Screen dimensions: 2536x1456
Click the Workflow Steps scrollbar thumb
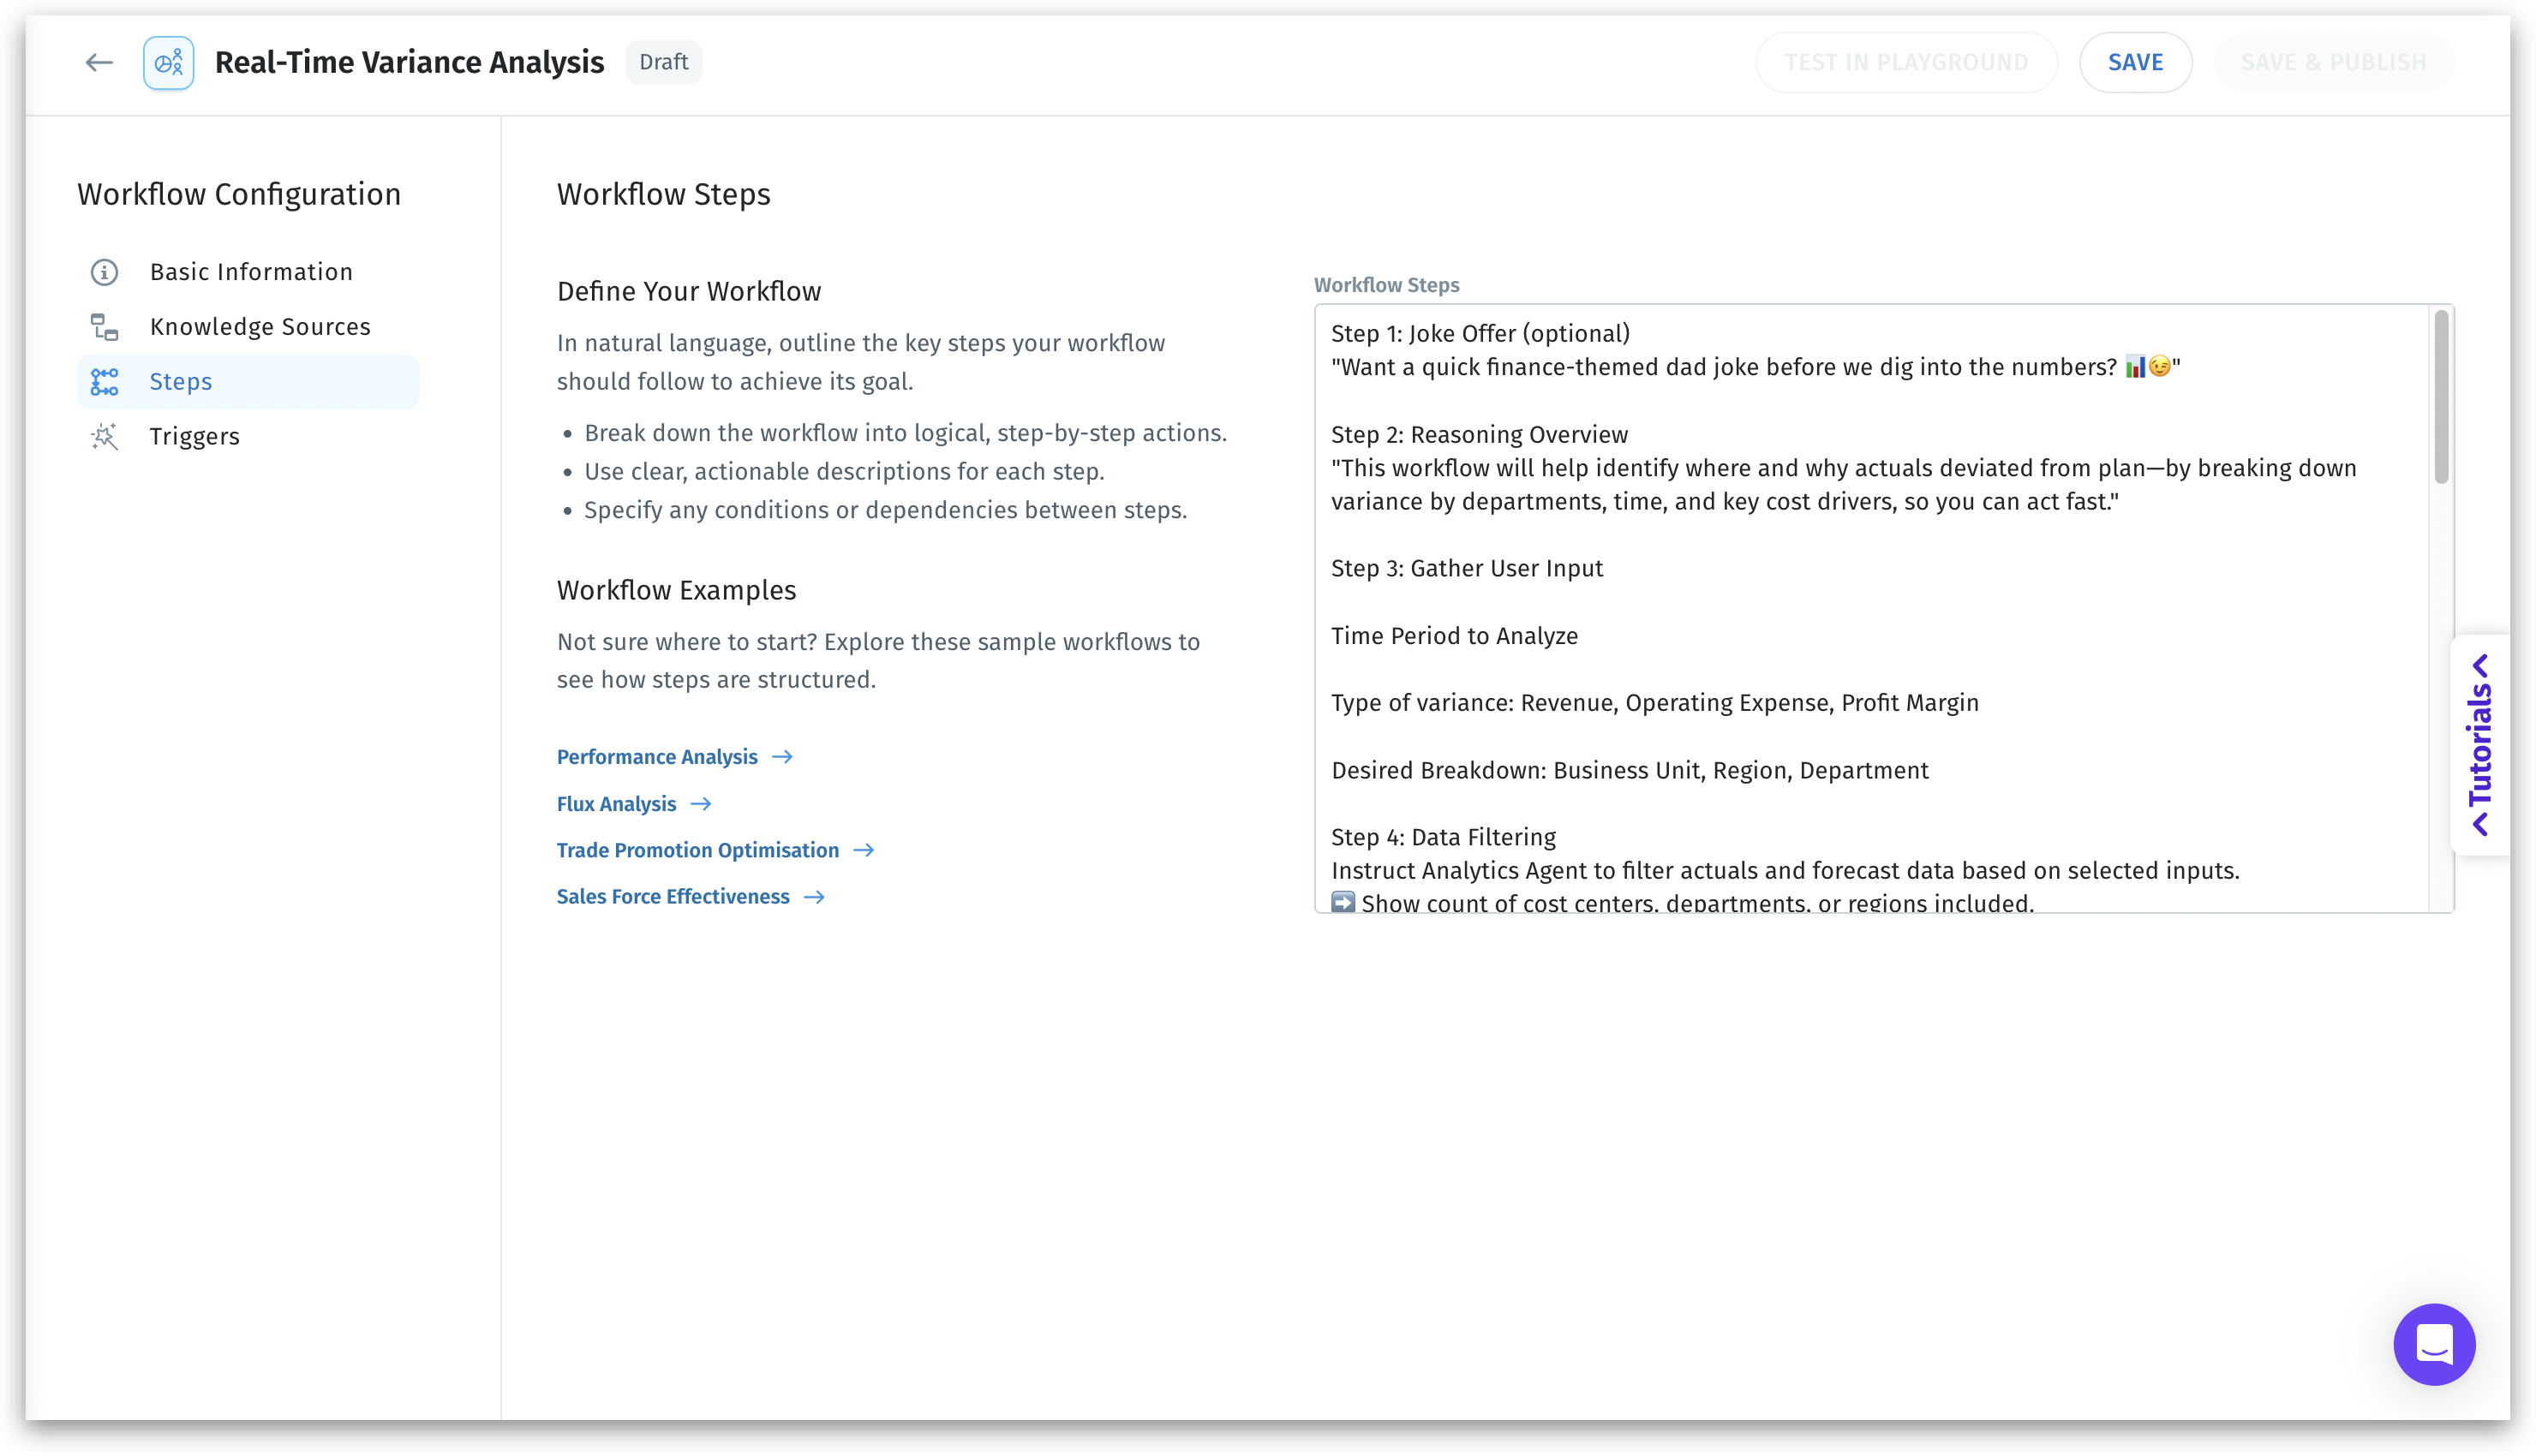click(x=2441, y=397)
